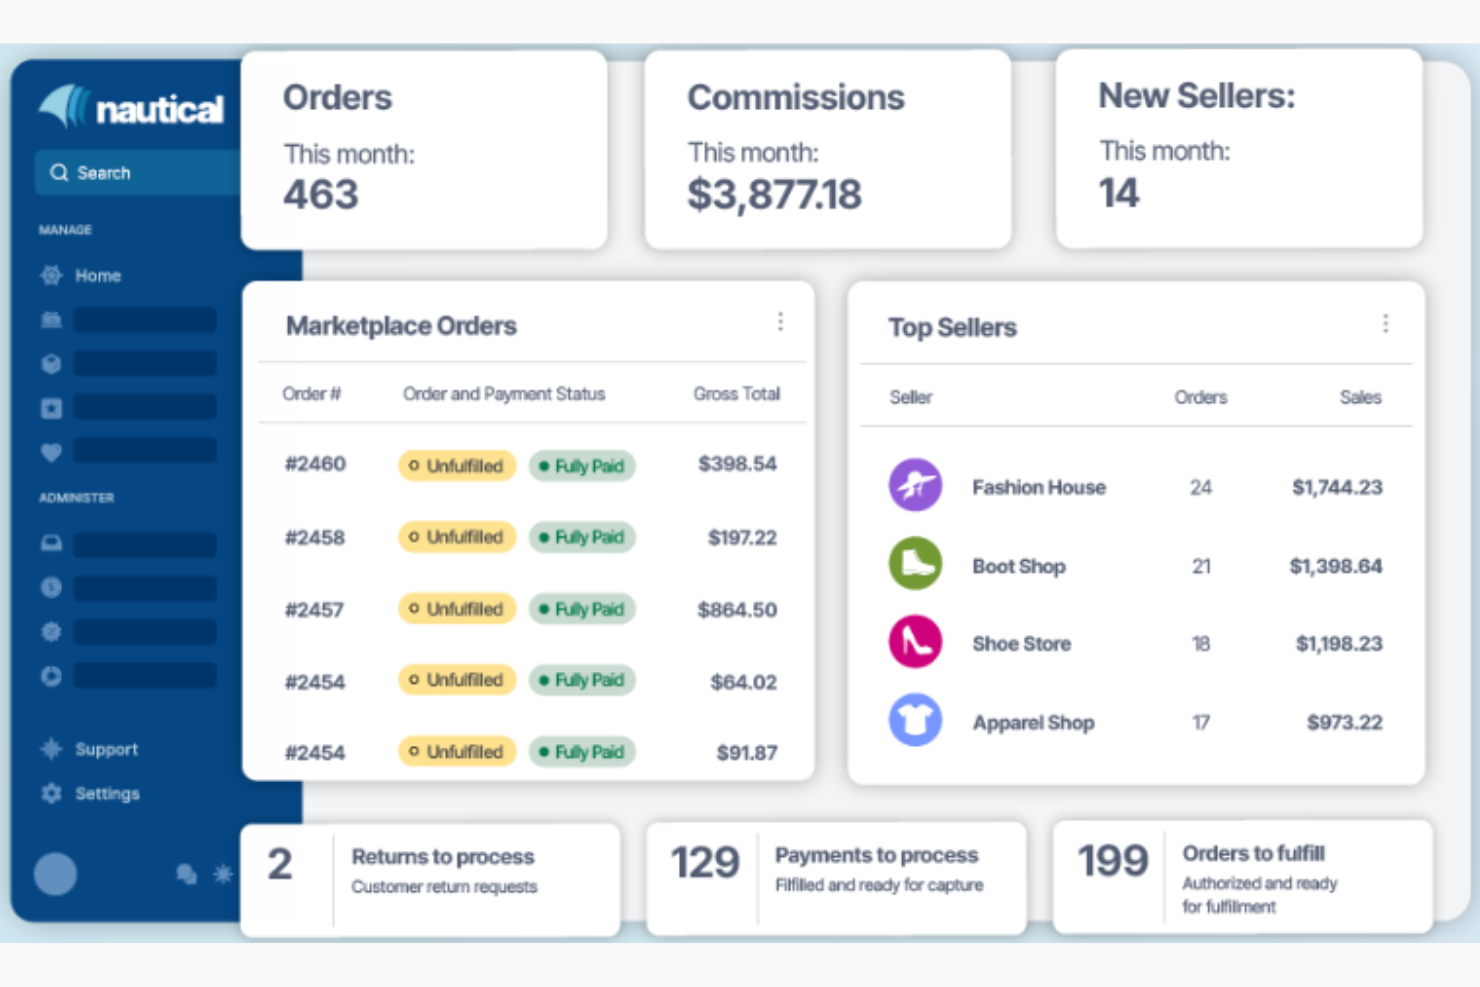This screenshot has width=1480, height=987.
Task: Open Settings from the sidebar menu
Action: pos(107,793)
